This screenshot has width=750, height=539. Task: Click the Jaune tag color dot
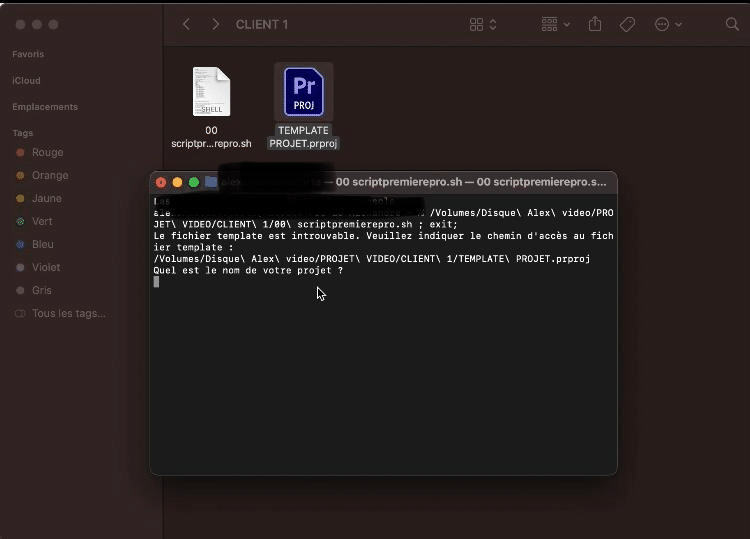pos(20,199)
